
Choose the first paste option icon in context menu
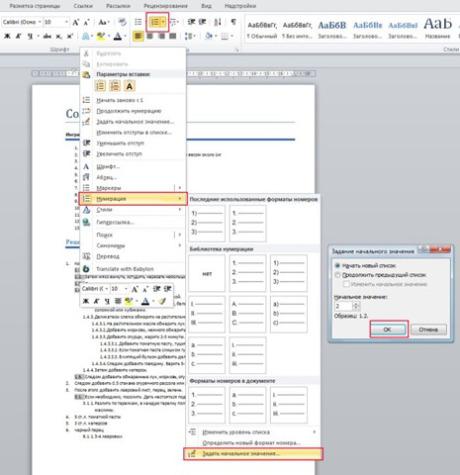(x=100, y=86)
